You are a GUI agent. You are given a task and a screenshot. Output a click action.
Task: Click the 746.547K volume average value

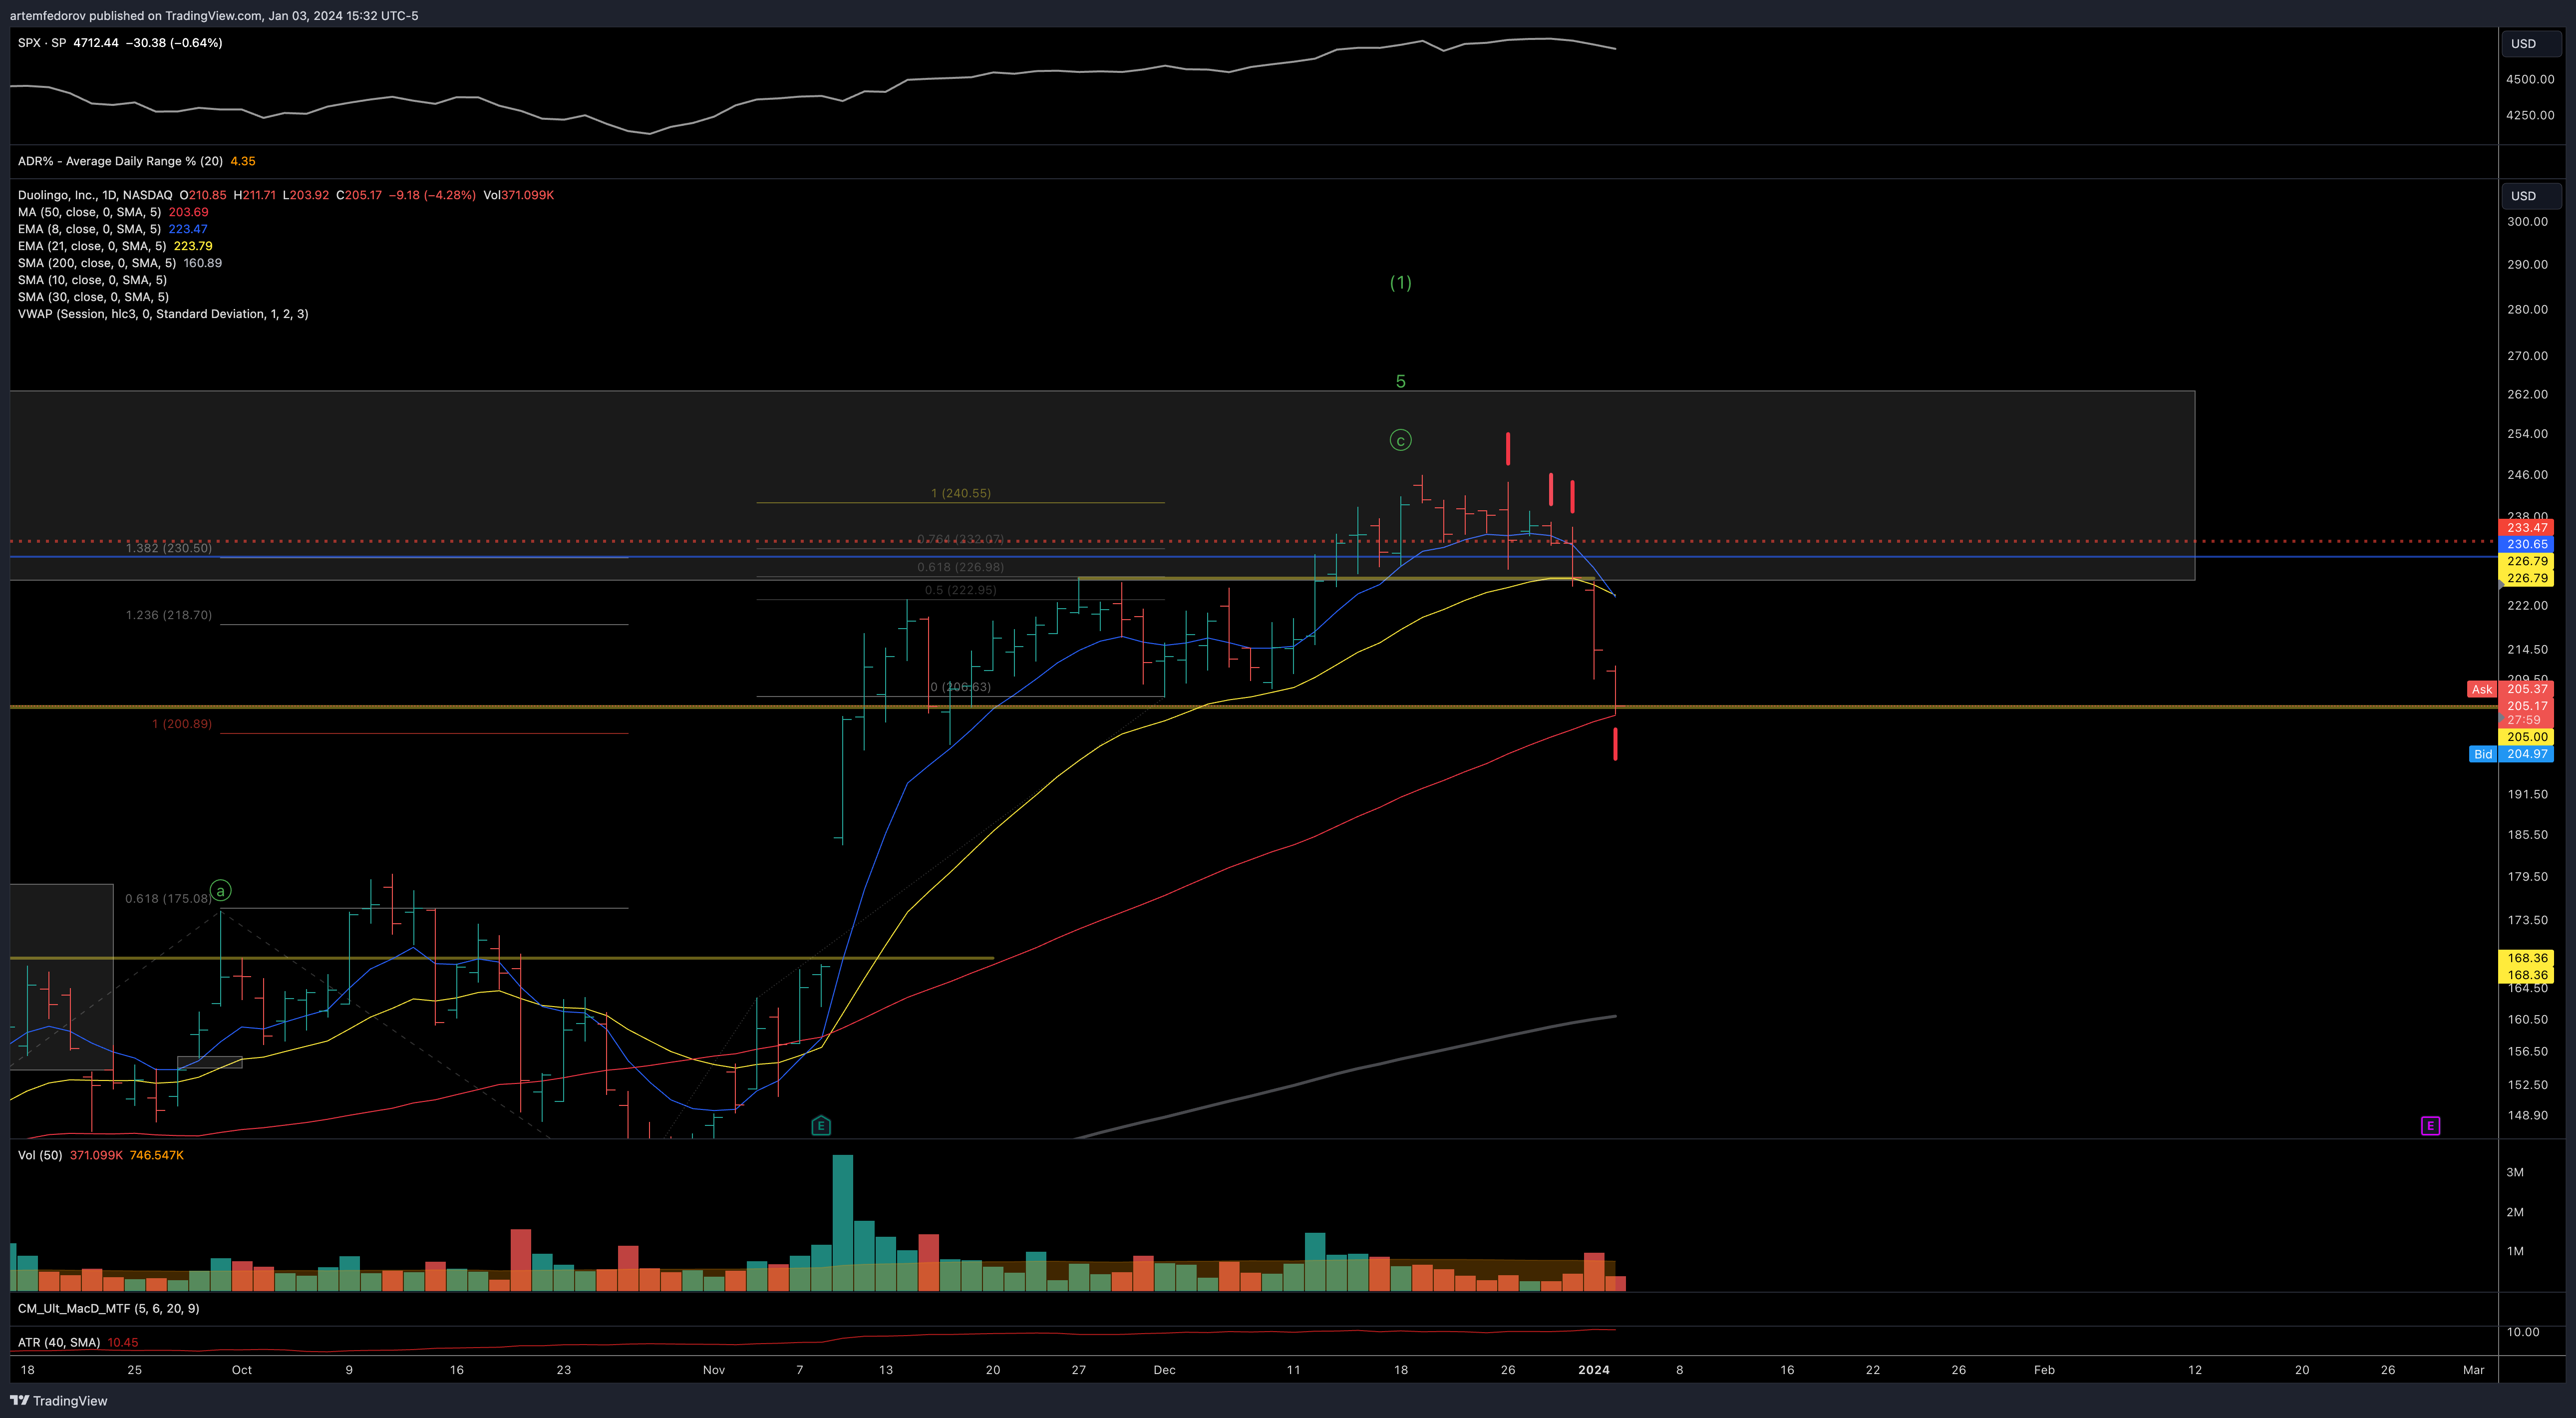(157, 1155)
